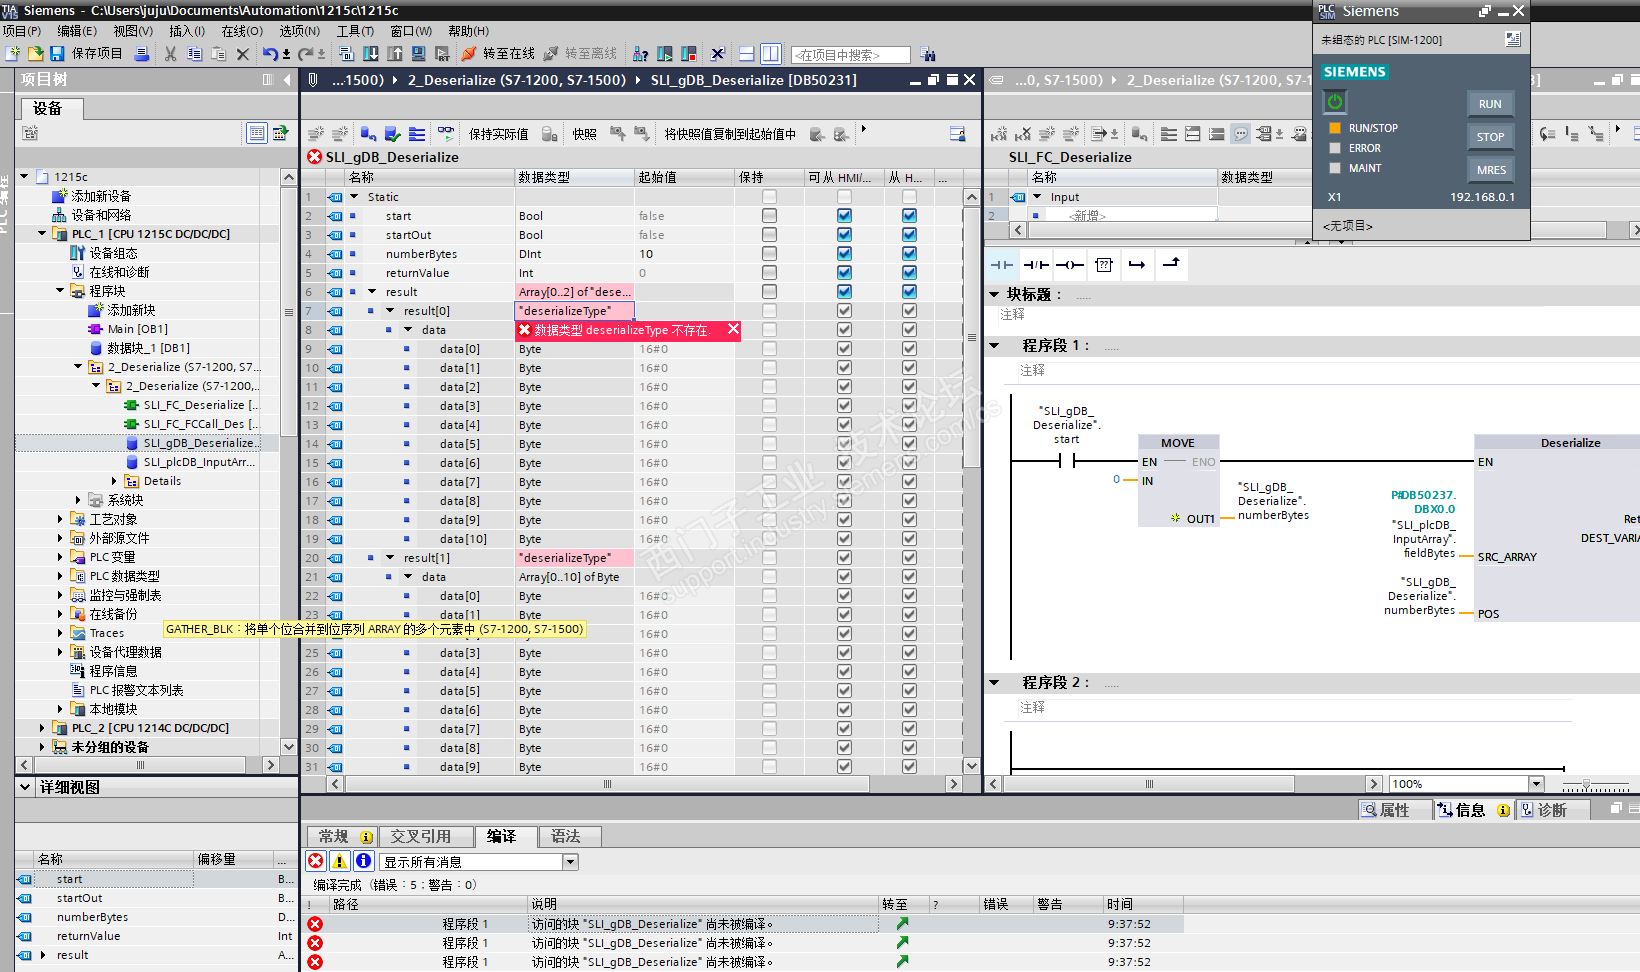Expand PLC_2 [CPU 1214C DC/DC/DC] node
The image size is (1640, 972).
(42, 728)
